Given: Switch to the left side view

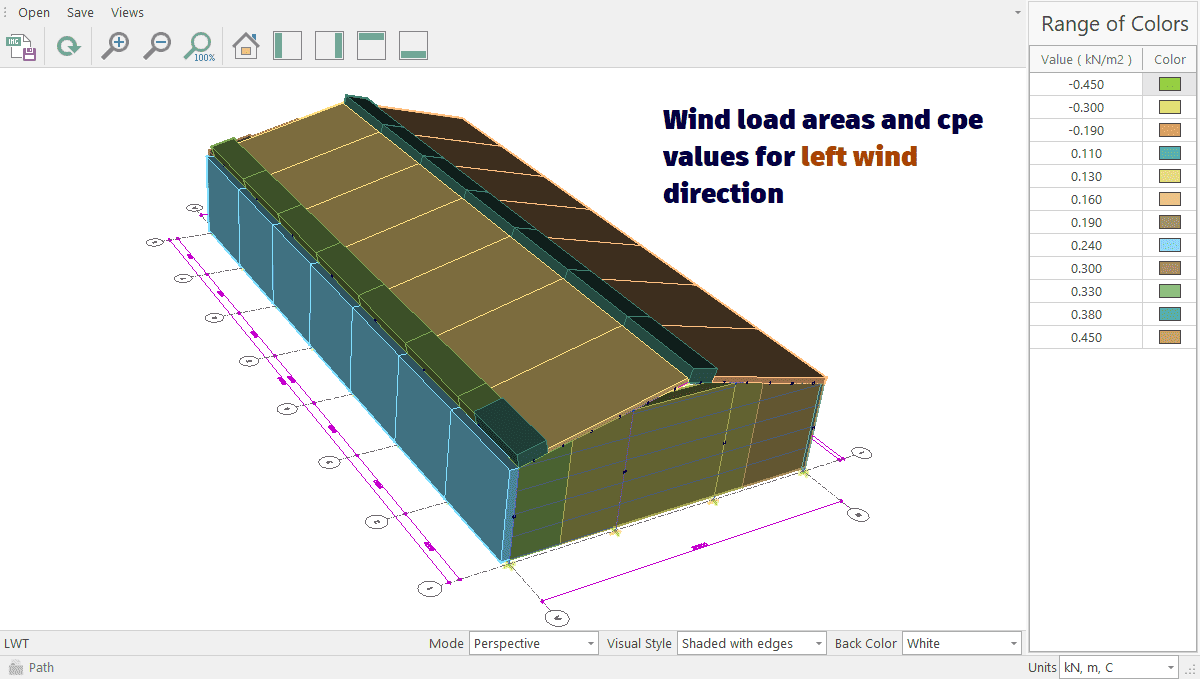Looking at the screenshot, I should [x=288, y=46].
